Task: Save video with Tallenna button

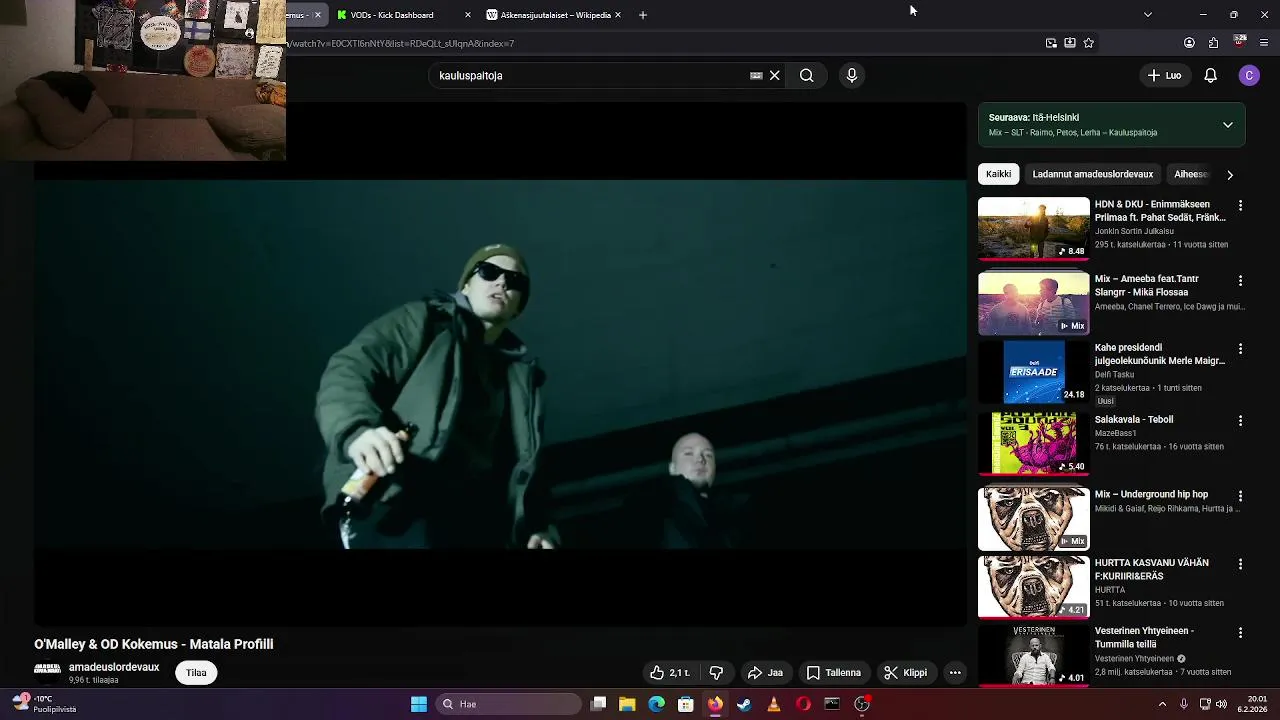Action: click(x=834, y=673)
